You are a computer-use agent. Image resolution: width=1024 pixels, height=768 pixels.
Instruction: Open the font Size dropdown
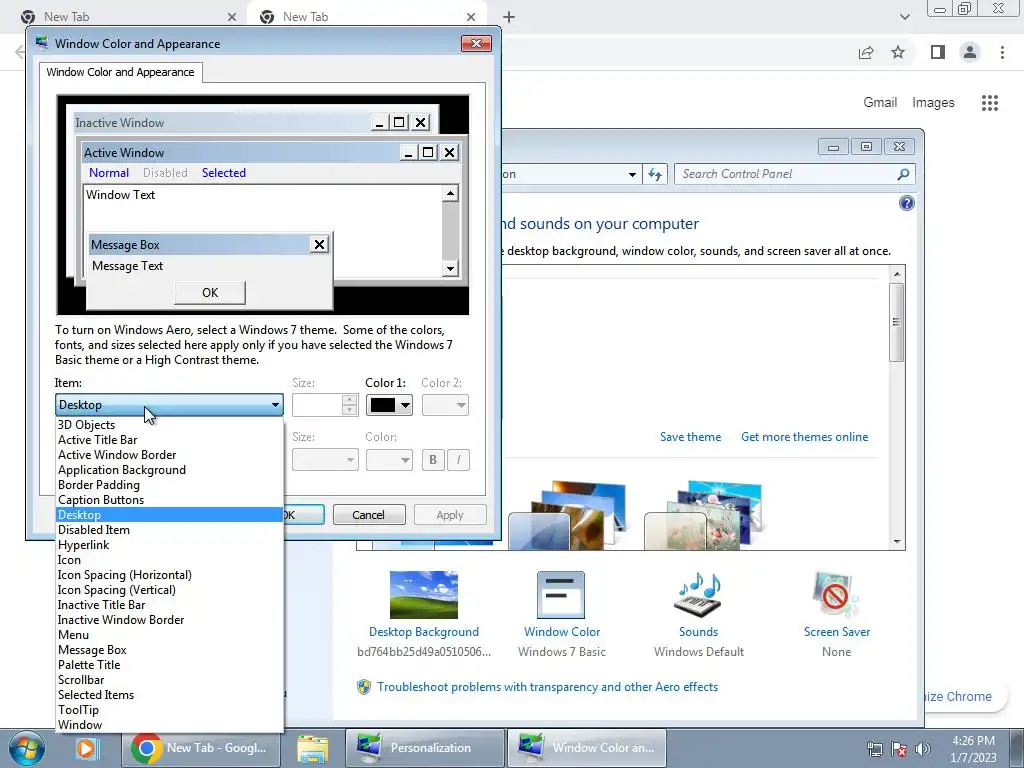pyautogui.click(x=325, y=460)
